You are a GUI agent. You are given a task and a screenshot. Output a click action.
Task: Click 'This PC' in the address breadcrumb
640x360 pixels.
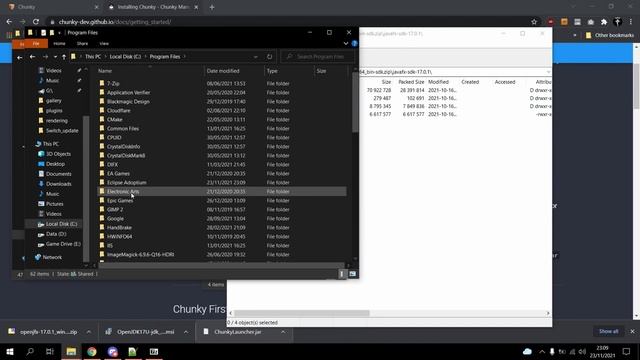click(93, 57)
